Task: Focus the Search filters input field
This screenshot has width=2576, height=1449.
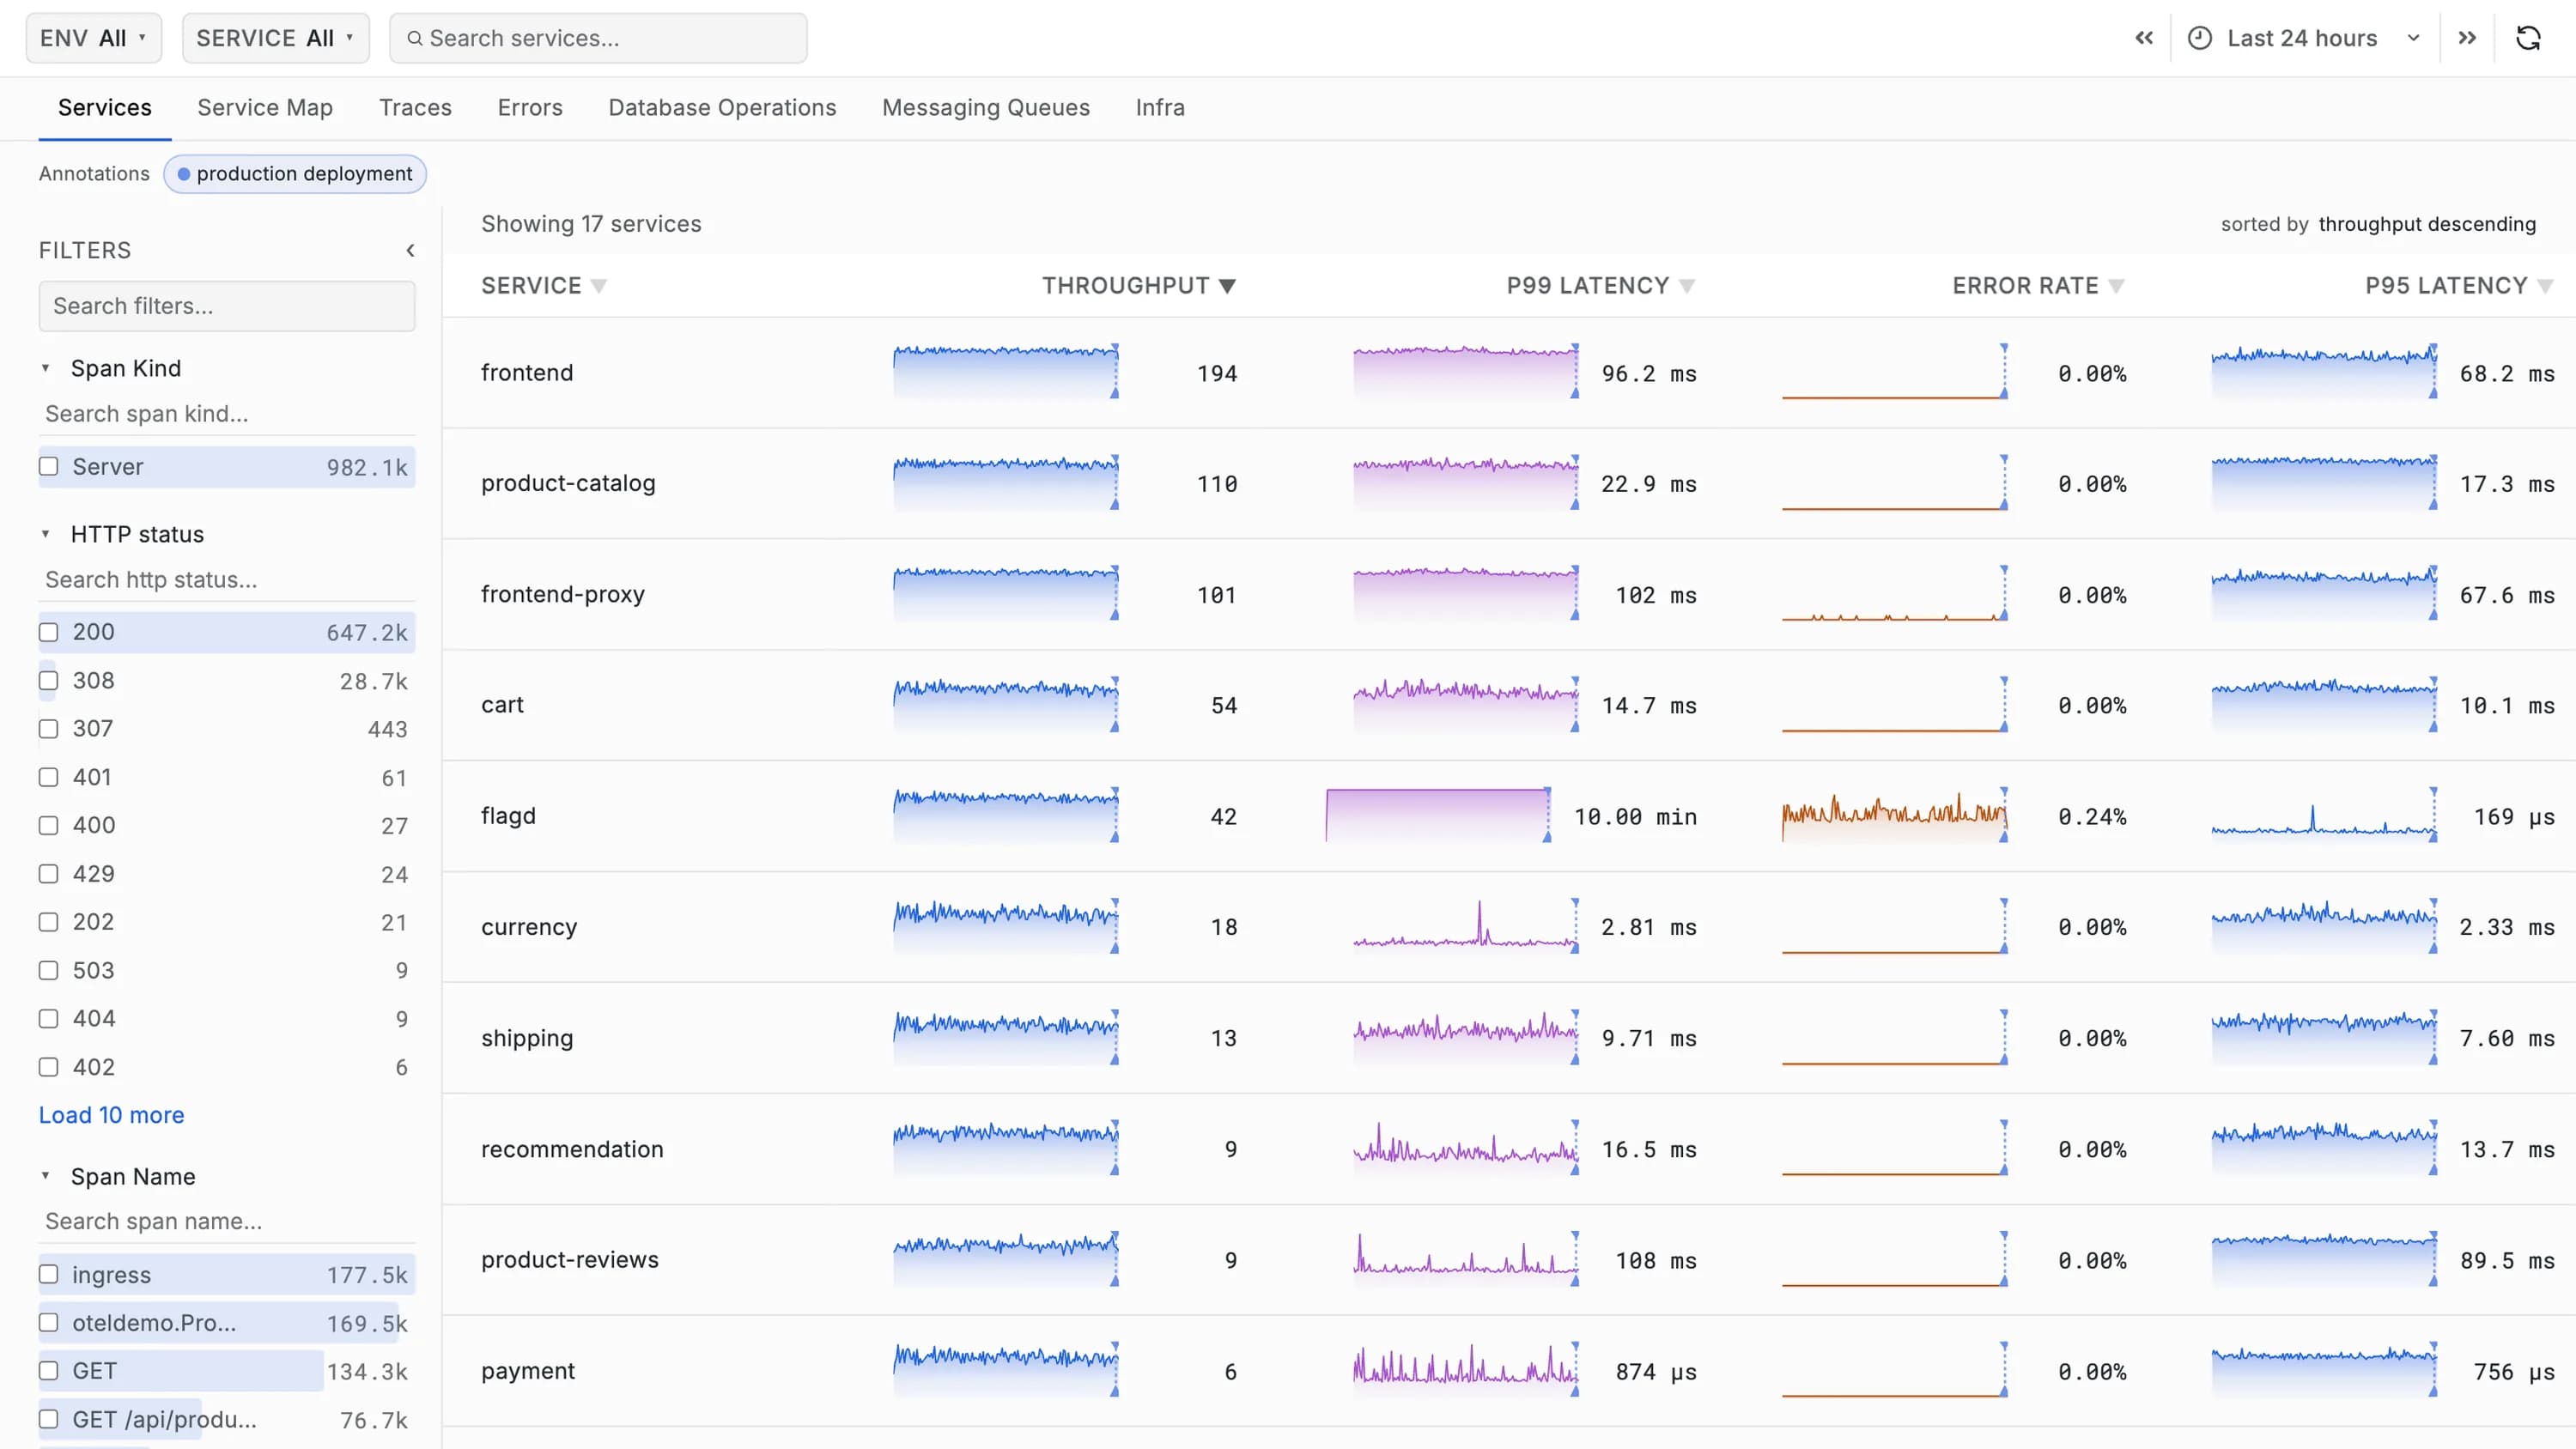Action: (227, 306)
